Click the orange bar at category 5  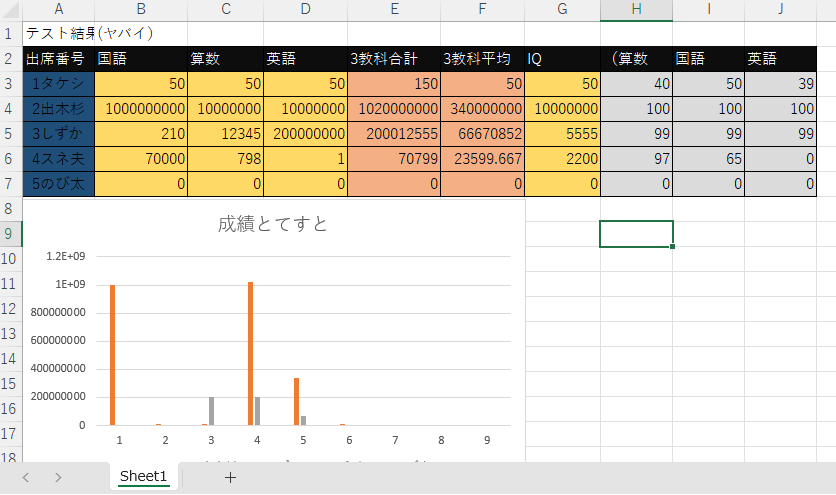[296, 402]
